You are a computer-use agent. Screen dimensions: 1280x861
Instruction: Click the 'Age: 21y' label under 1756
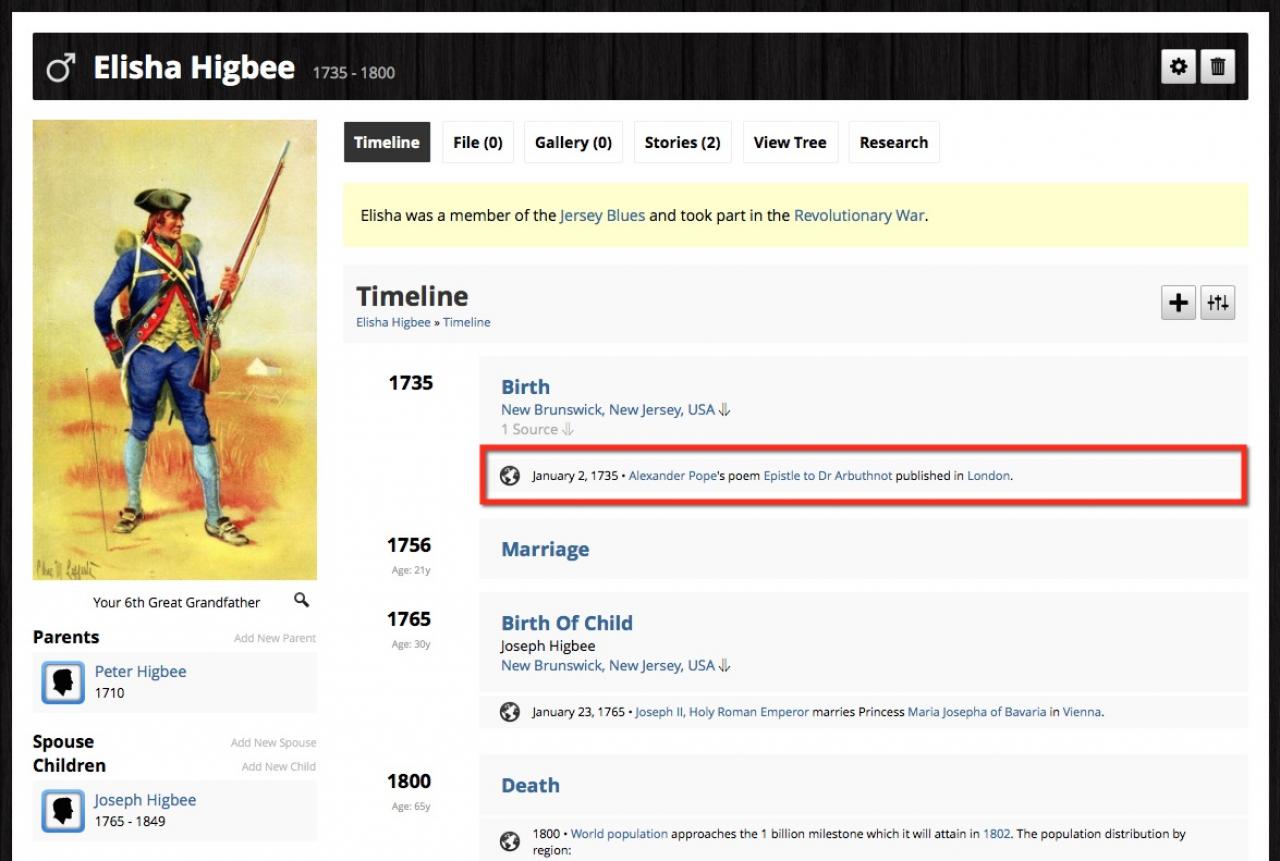coord(411,570)
